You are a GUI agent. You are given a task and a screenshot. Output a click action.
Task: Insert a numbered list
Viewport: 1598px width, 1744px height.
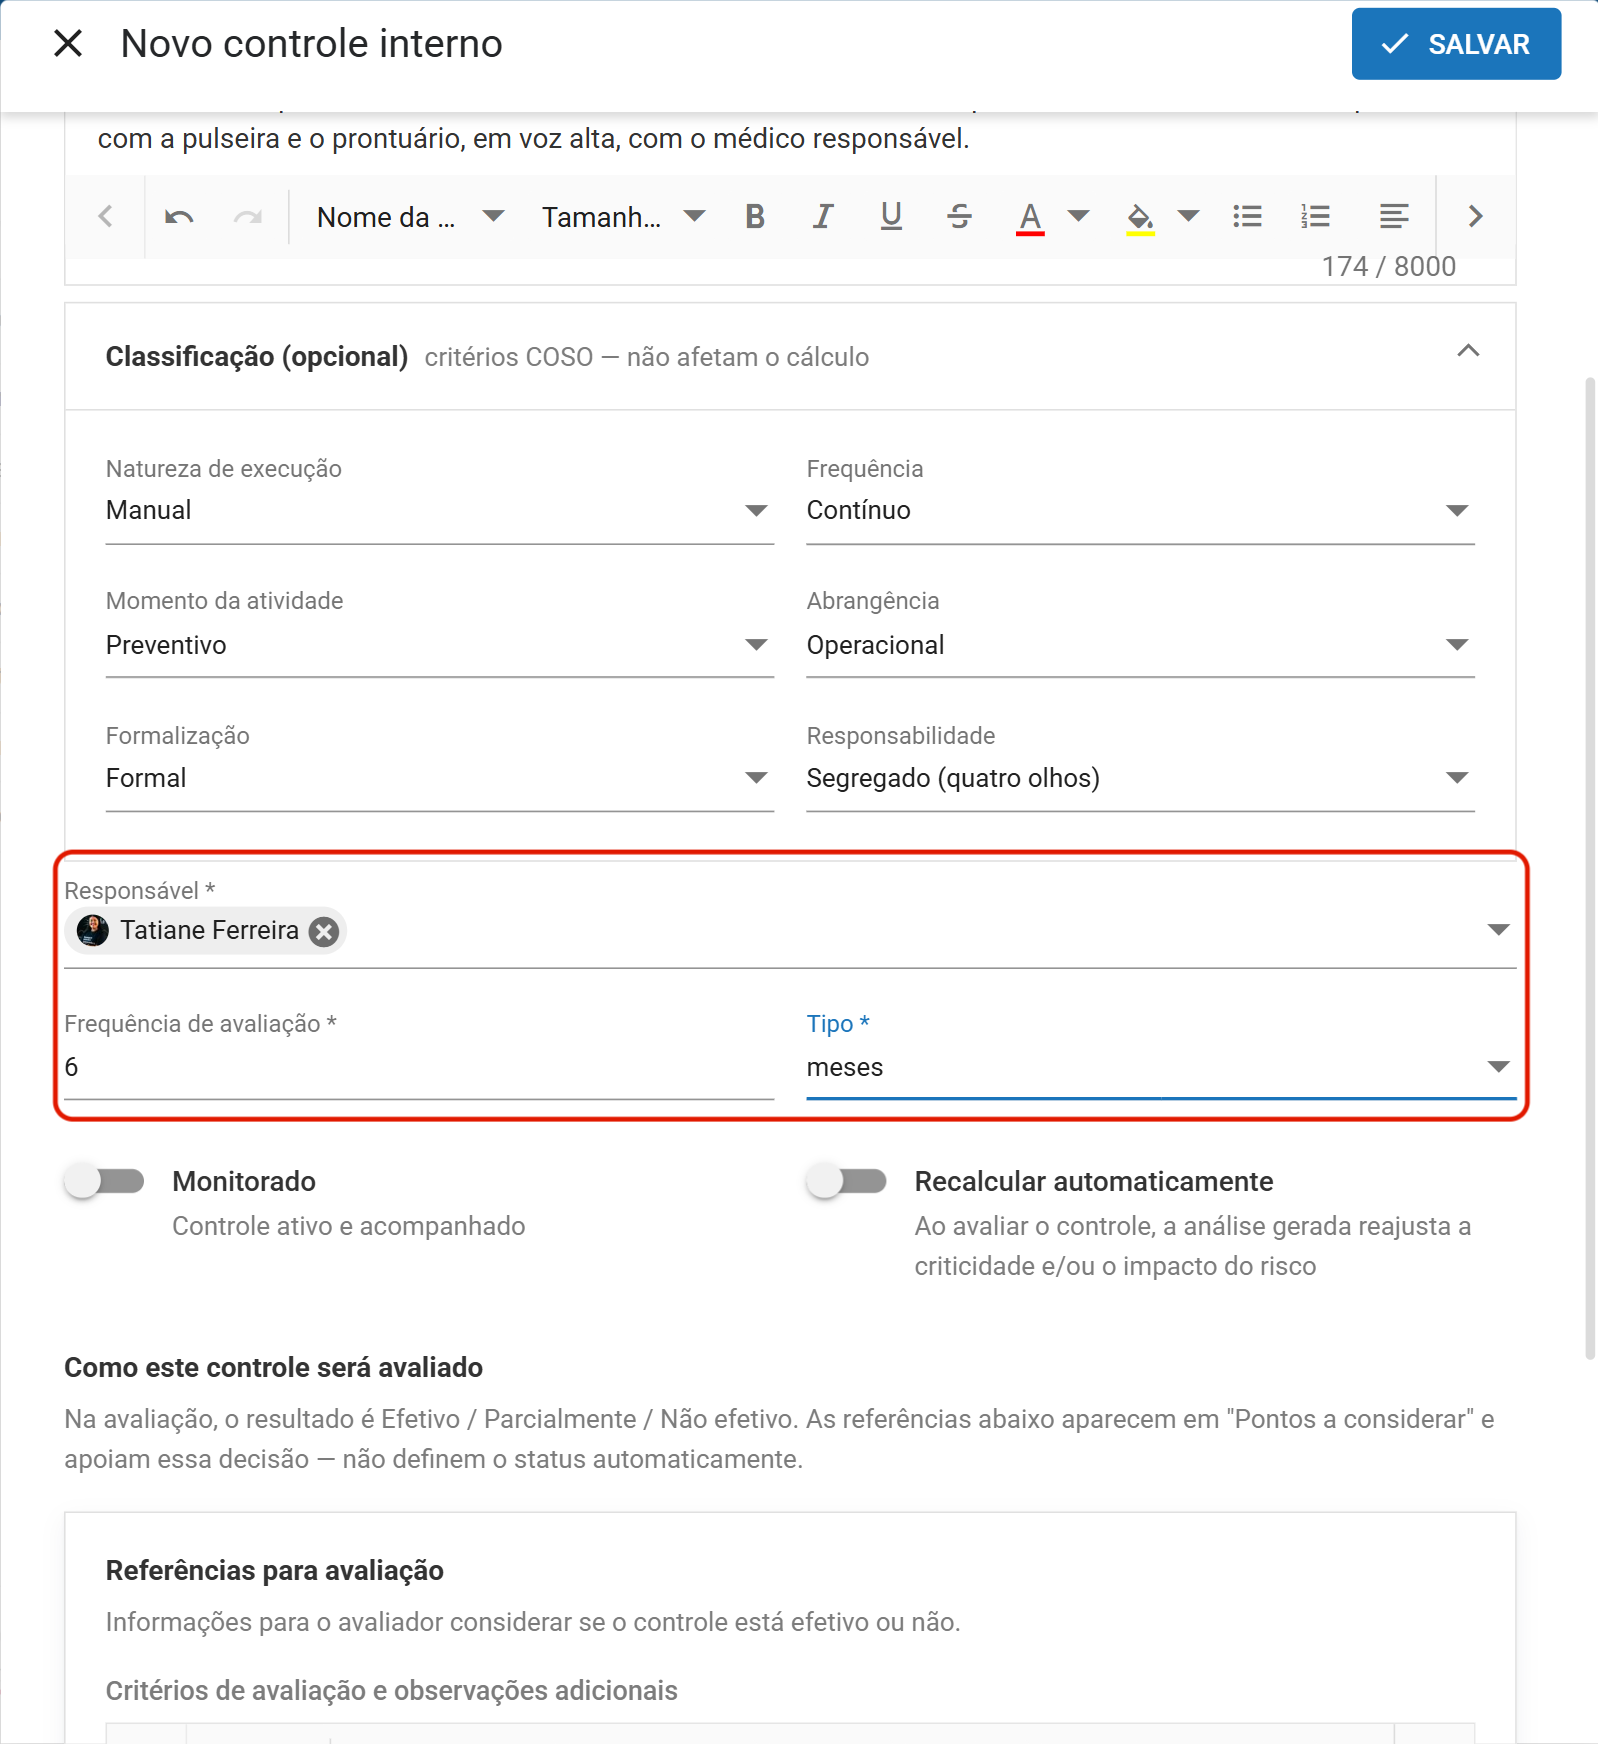1315,216
